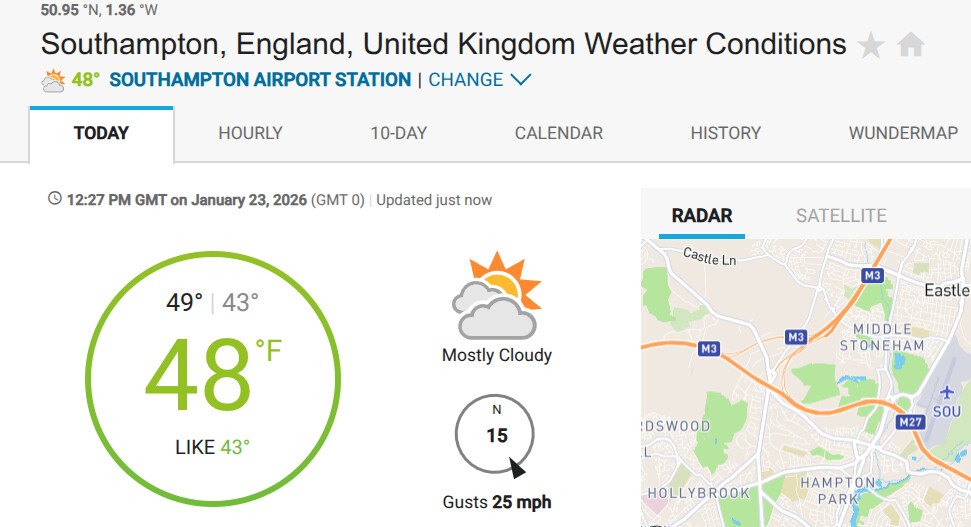This screenshot has height=527, width=971.
Task: Select the Radar map view
Action: click(x=702, y=216)
